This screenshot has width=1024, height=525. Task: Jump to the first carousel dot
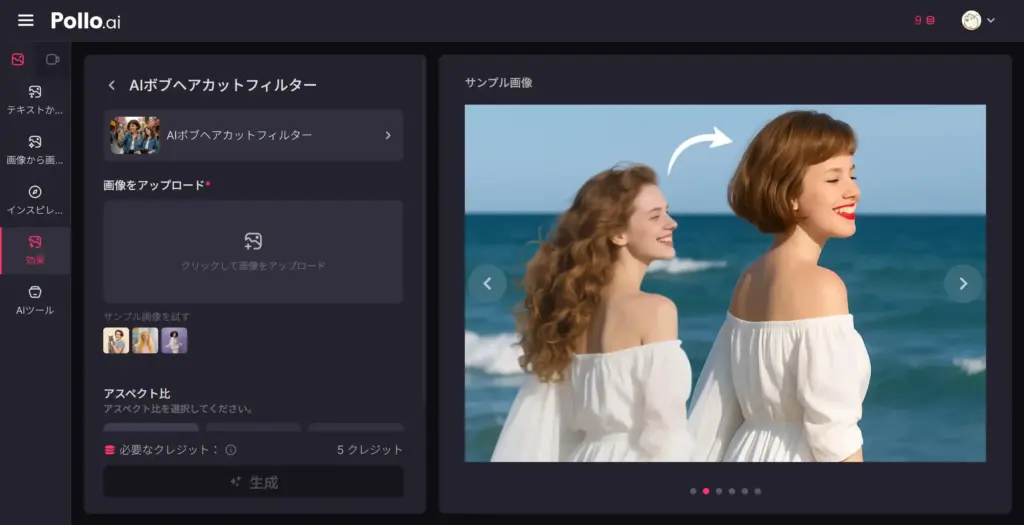(x=693, y=491)
